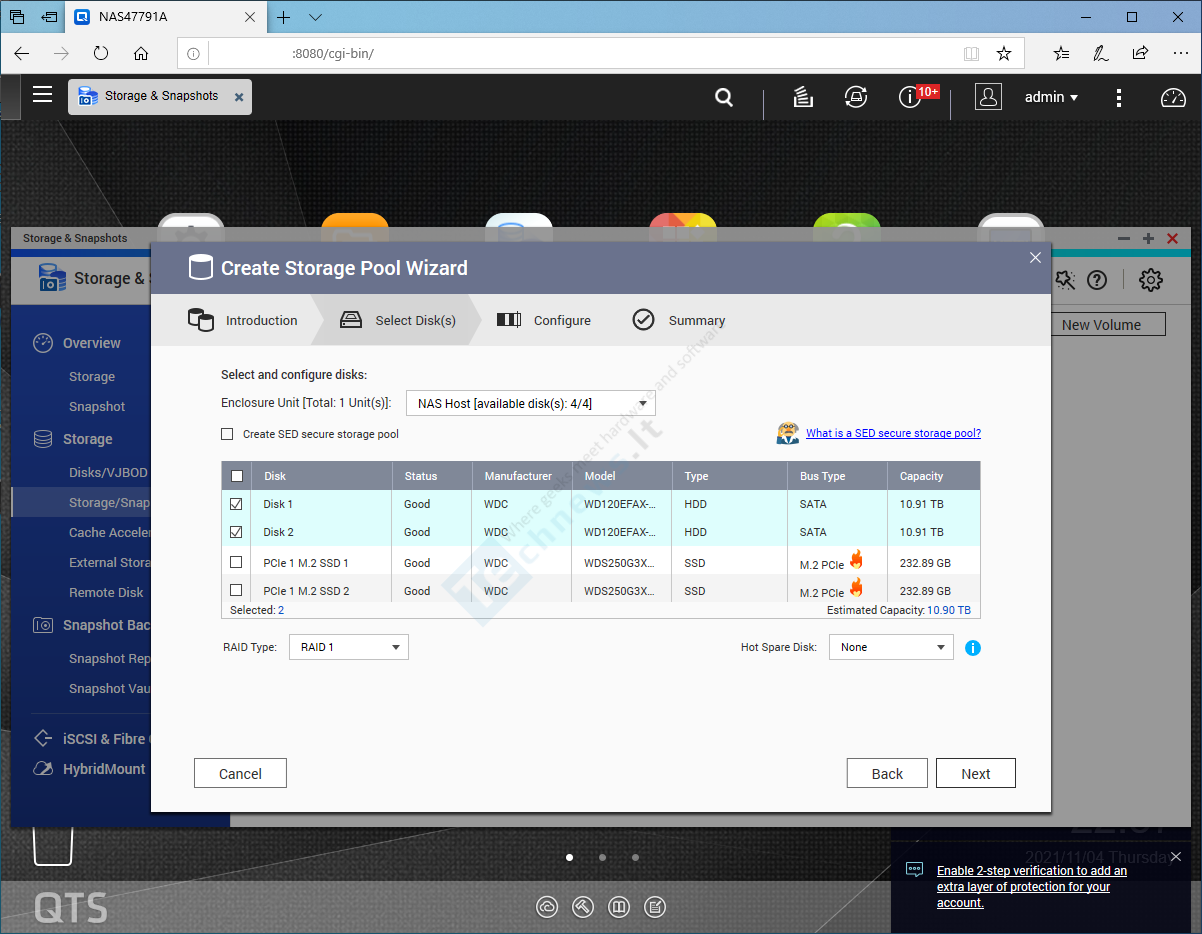Viewport: 1202px width, 934px height.
Task: Open the three-dot more options icon
Action: (x=1119, y=98)
